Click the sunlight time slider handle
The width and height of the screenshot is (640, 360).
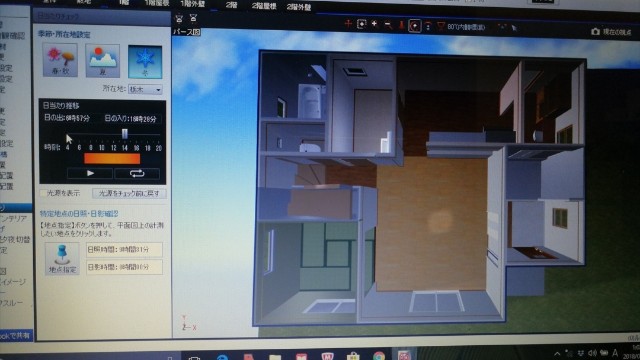pos(125,133)
